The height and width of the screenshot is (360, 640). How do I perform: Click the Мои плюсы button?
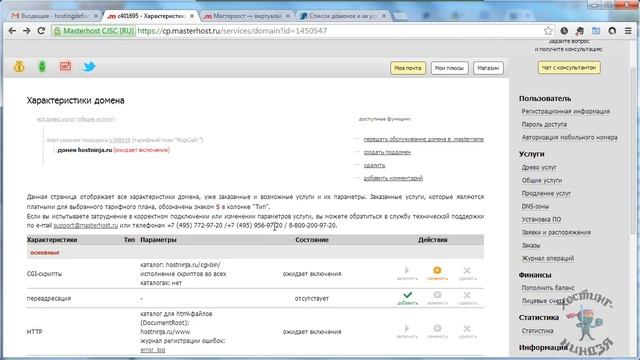(x=449, y=68)
